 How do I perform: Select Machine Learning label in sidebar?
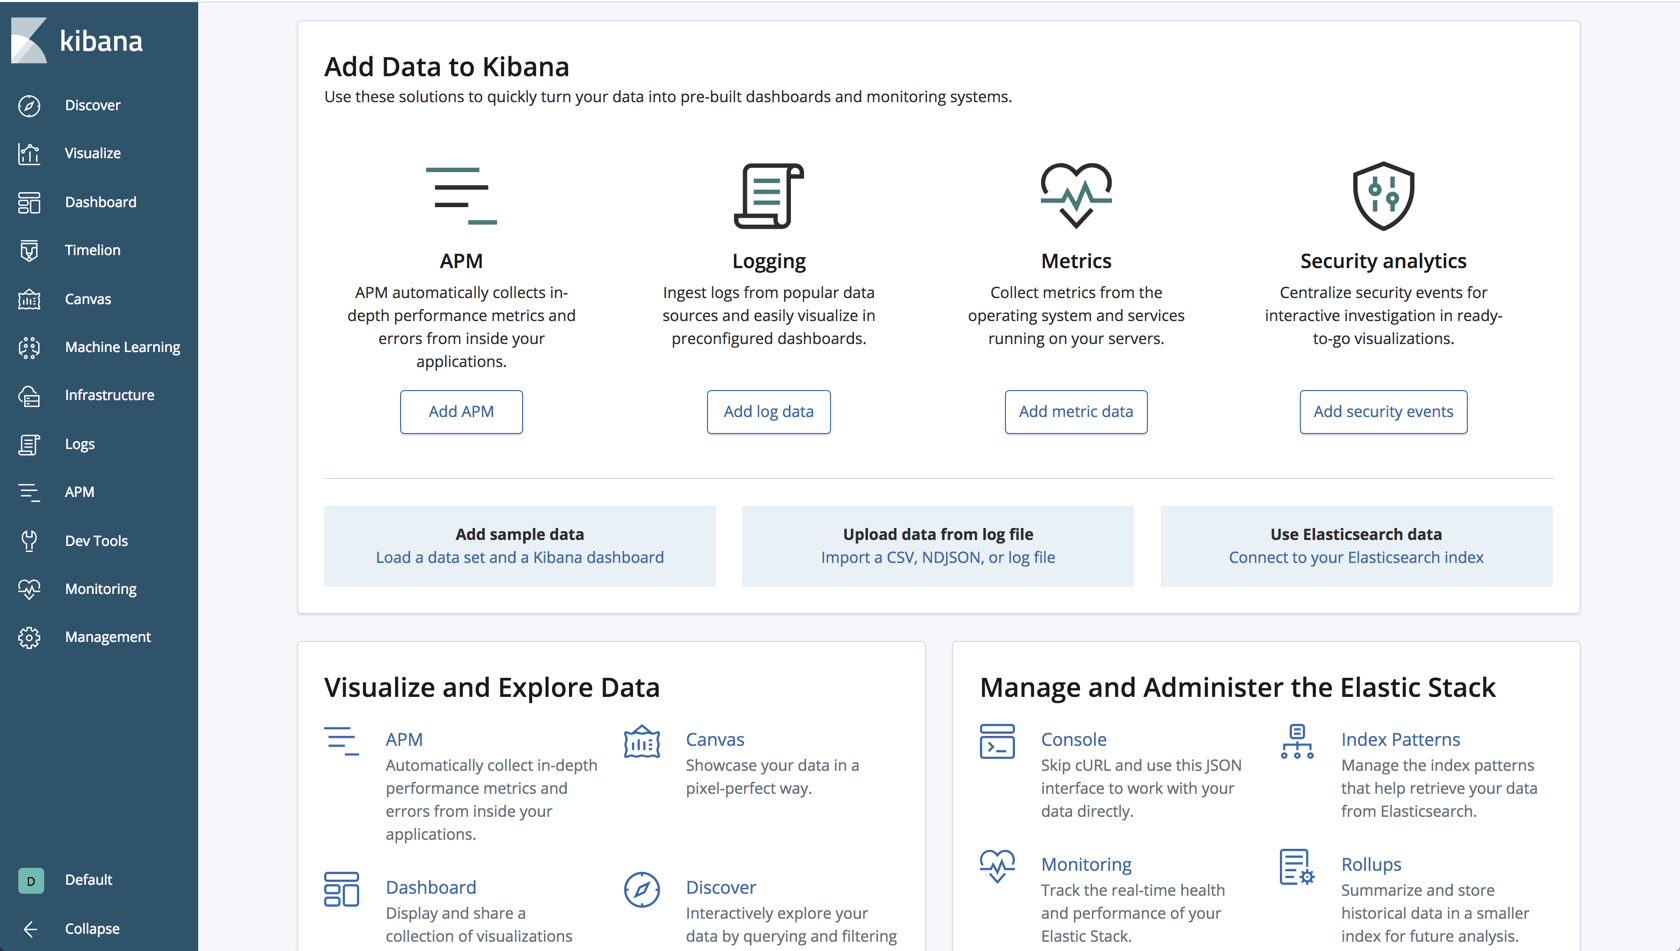point(123,347)
